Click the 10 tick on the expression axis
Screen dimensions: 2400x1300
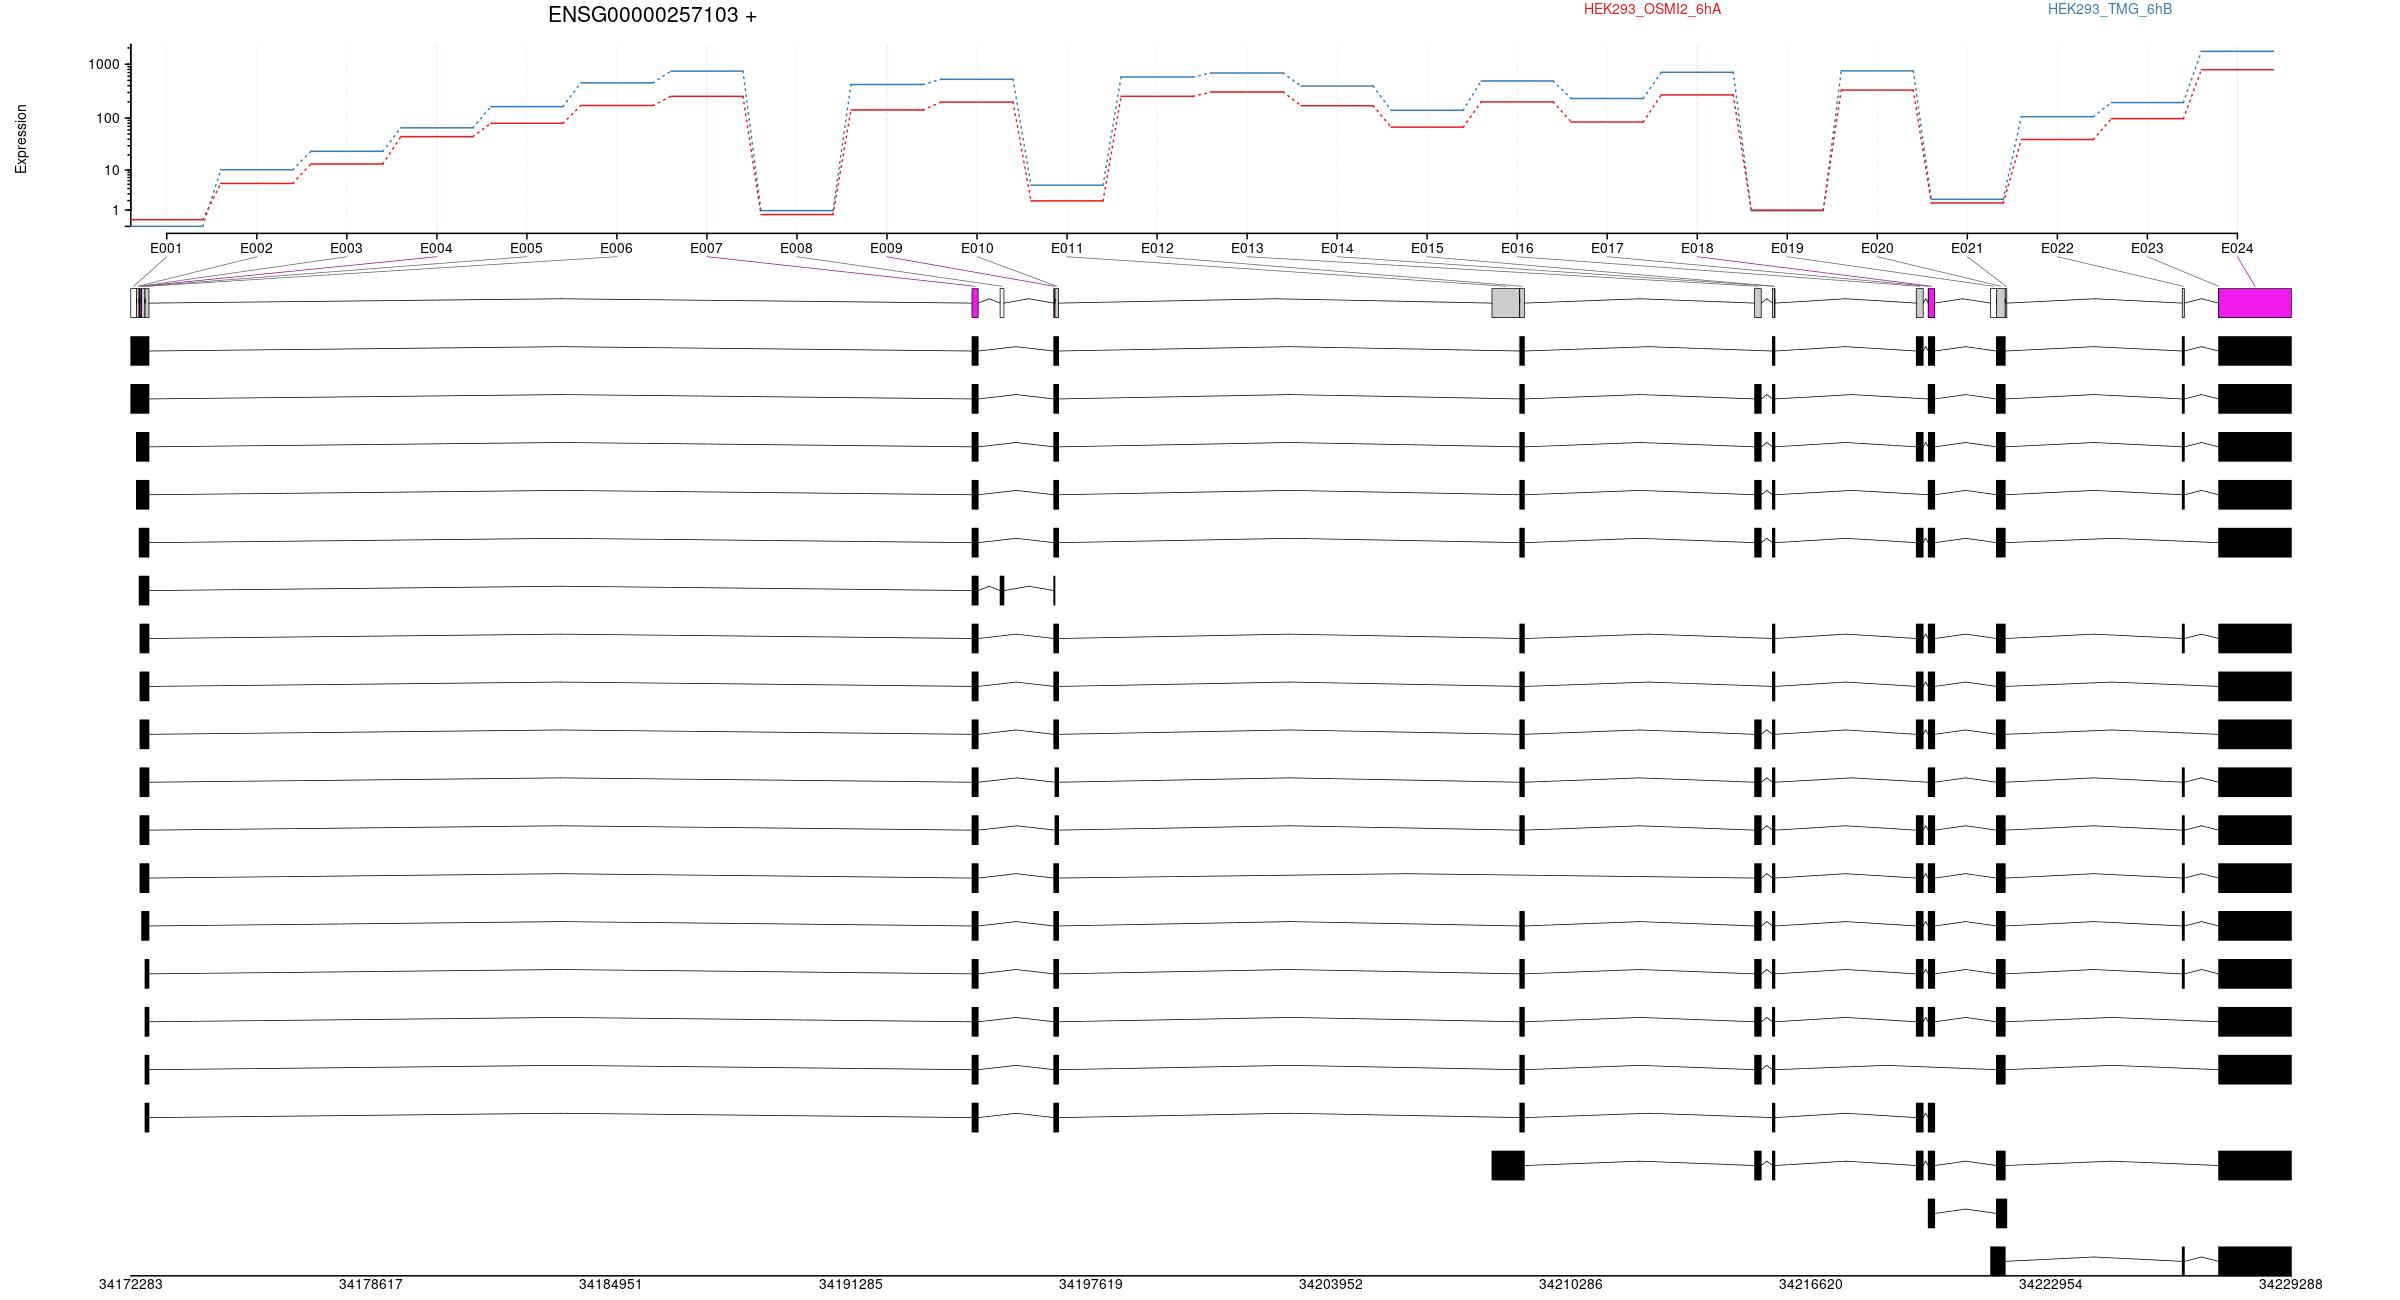(x=112, y=170)
